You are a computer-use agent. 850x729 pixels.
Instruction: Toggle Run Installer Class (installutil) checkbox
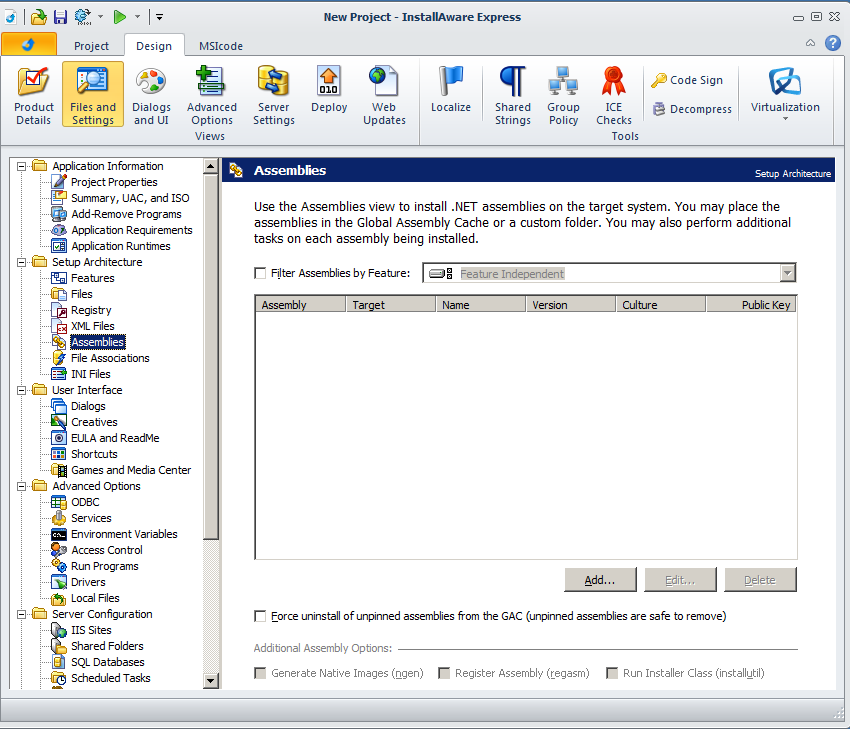[x=612, y=673]
